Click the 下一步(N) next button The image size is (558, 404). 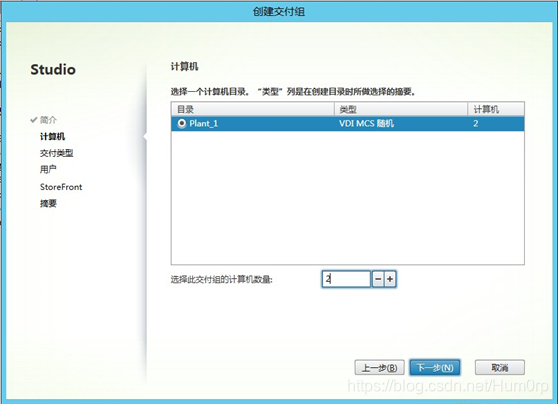click(435, 367)
